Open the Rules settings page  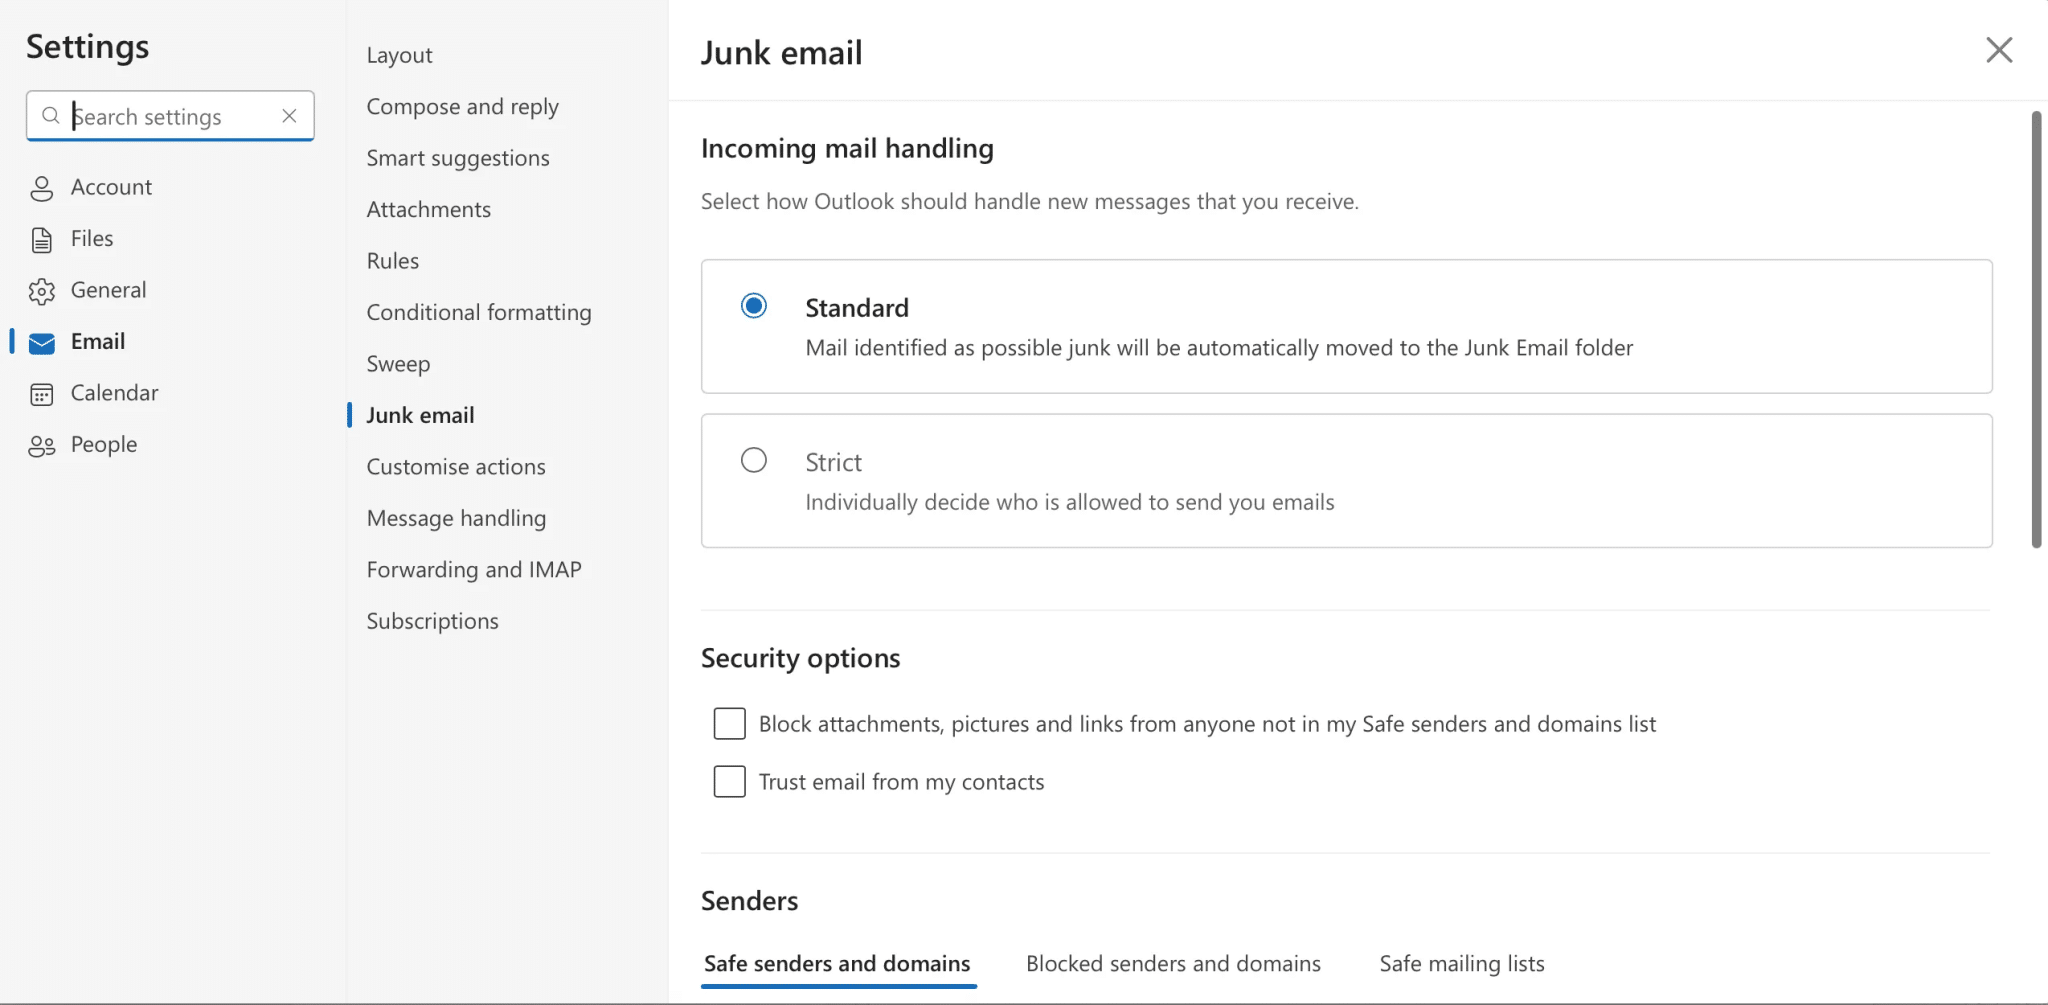[x=391, y=260]
